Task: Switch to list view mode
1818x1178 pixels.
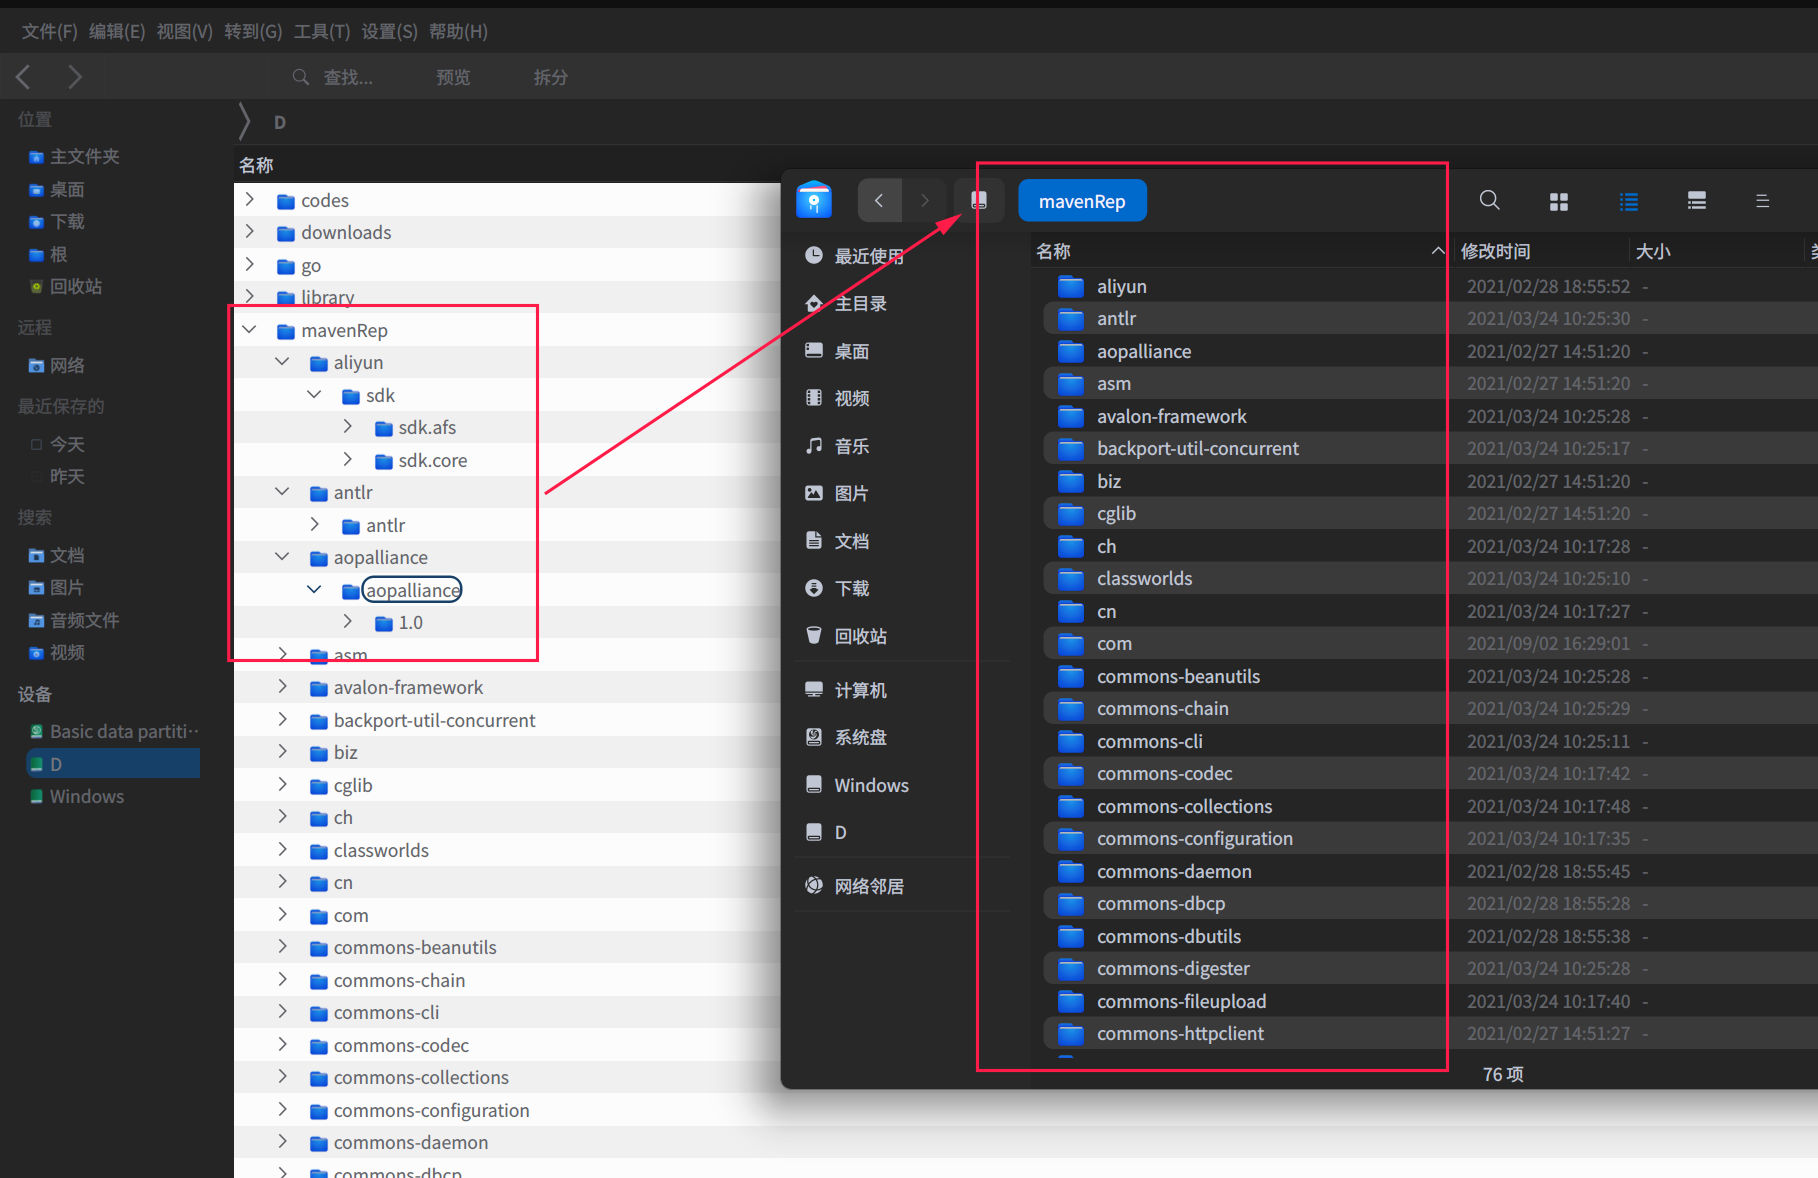Action: pos(1628,202)
